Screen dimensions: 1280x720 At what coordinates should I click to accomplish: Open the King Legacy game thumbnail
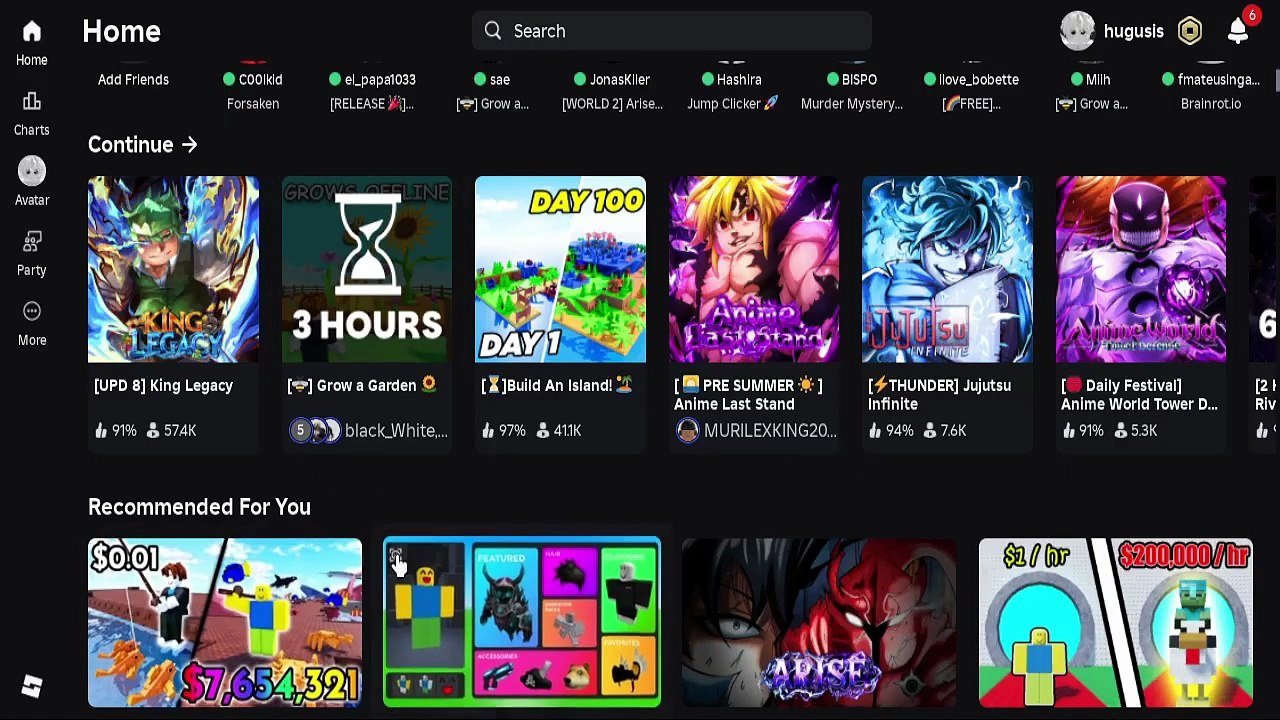click(x=173, y=269)
